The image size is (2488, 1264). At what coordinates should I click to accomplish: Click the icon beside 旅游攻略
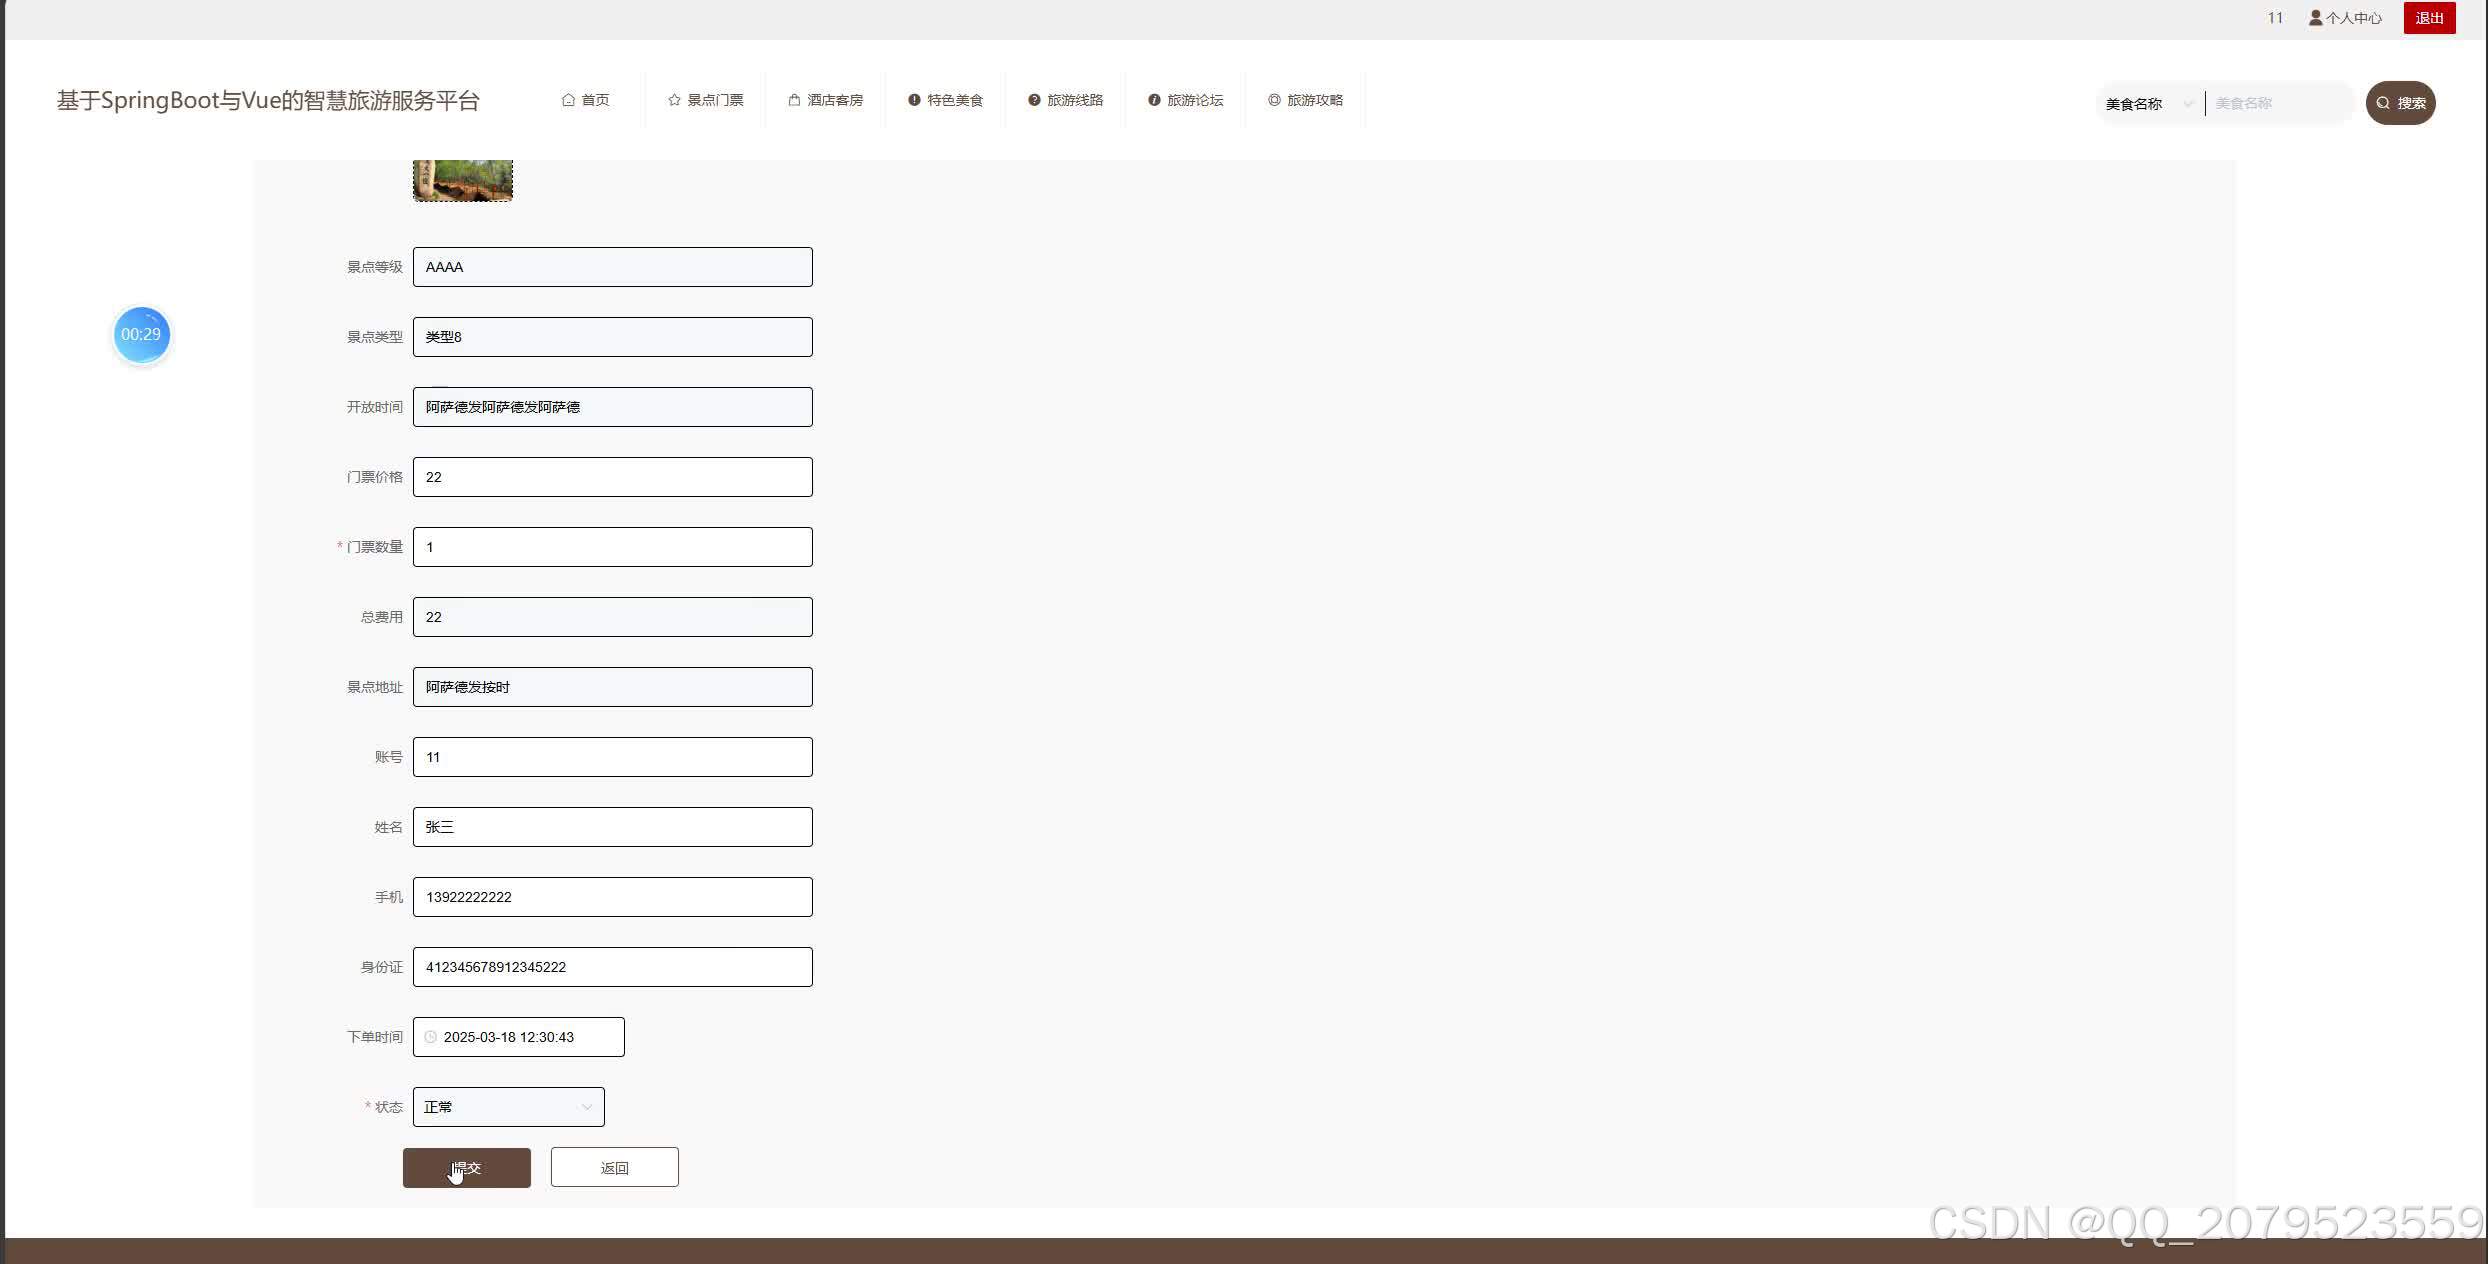click(x=1274, y=100)
